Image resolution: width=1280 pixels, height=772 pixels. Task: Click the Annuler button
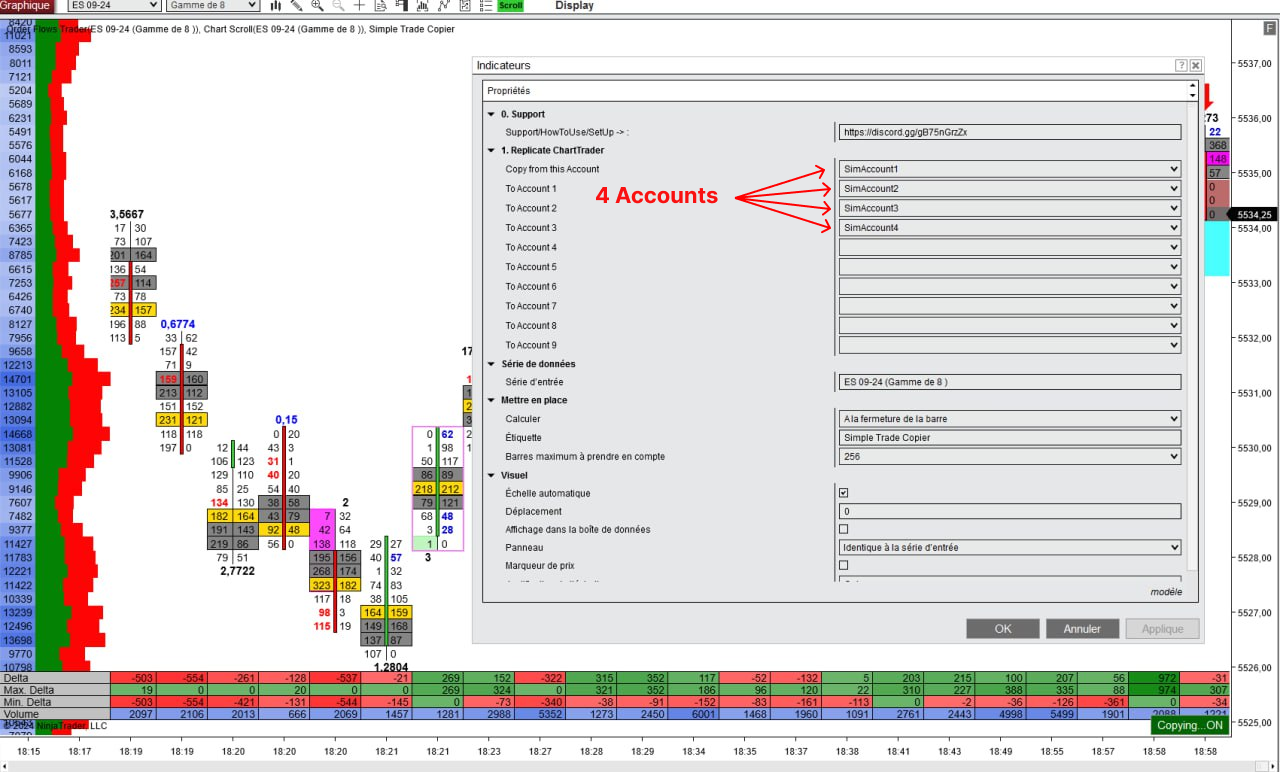pos(1081,629)
